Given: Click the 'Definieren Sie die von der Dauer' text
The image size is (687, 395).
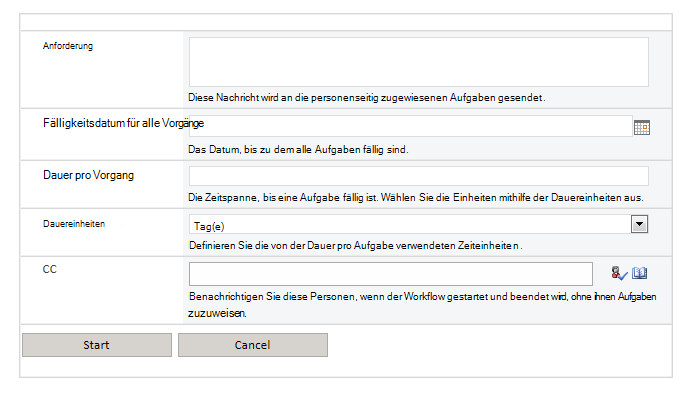Looking at the screenshot, I should coord(355,245).
